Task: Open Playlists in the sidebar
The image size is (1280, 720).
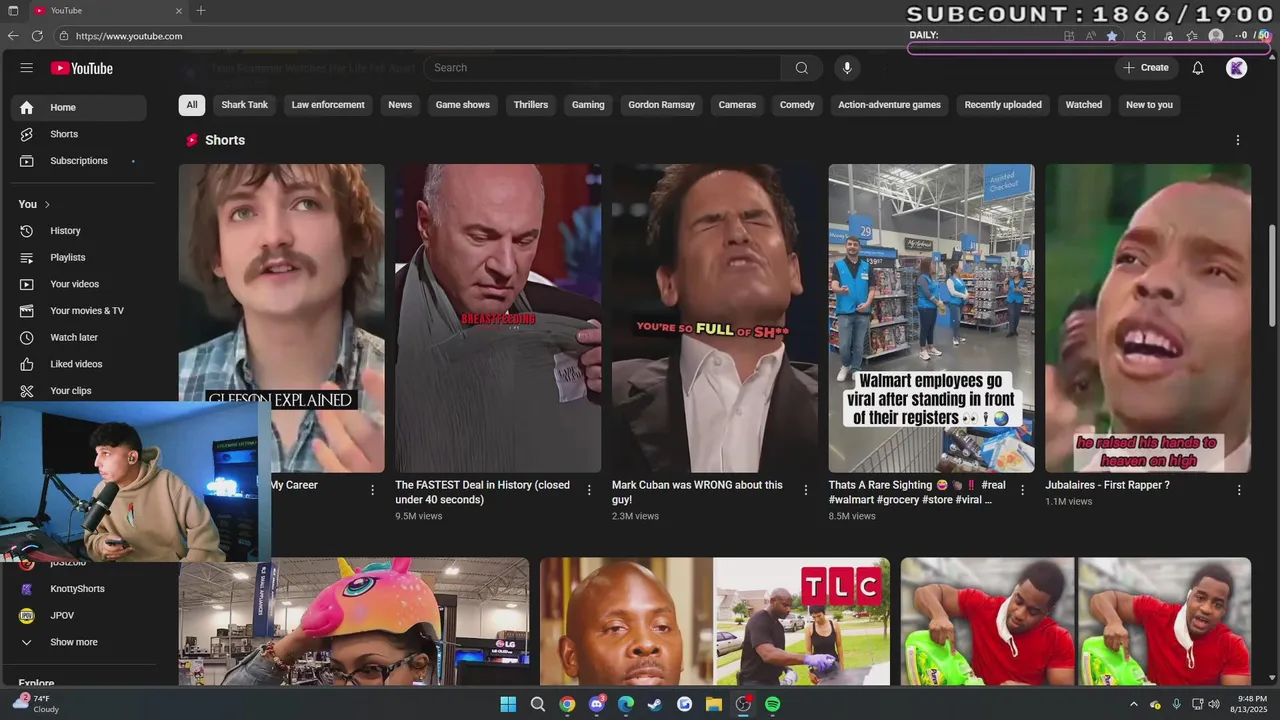Action: pos(79,257)
